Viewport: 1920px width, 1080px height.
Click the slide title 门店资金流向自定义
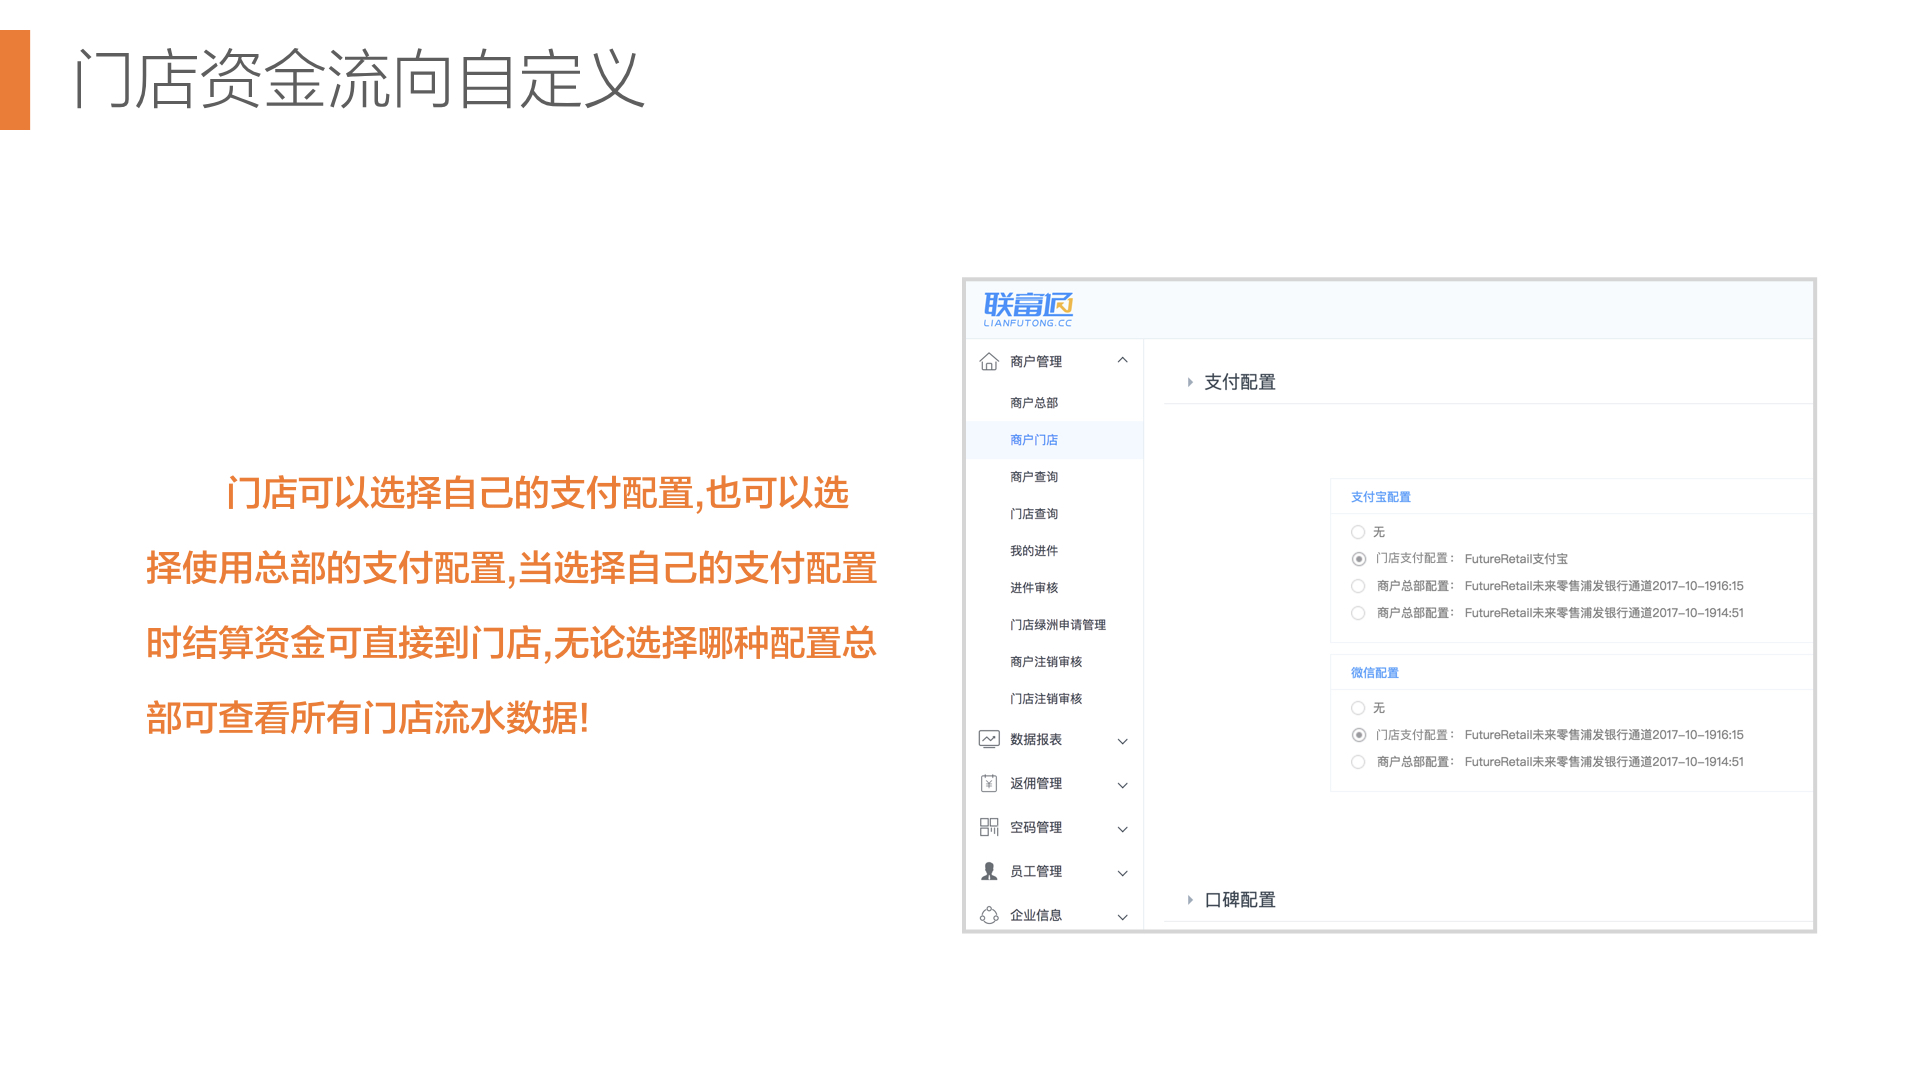[359, 80]
